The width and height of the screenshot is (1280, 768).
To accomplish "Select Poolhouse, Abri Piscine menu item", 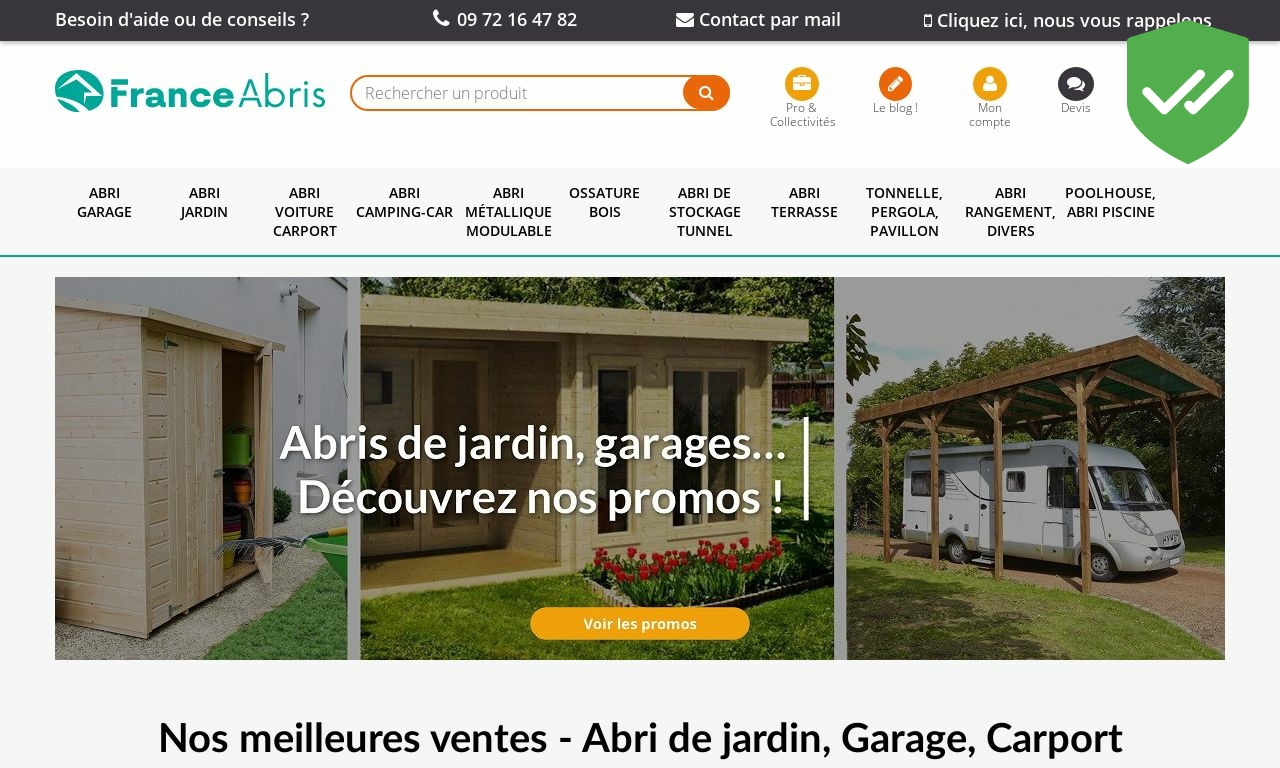I will coord(1110,202).
